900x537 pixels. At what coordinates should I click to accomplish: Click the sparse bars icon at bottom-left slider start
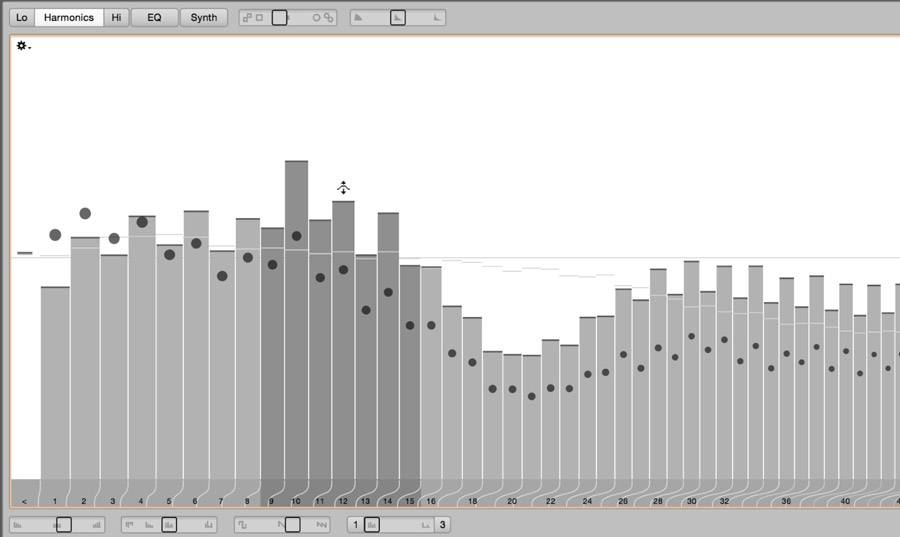(18, 524)
